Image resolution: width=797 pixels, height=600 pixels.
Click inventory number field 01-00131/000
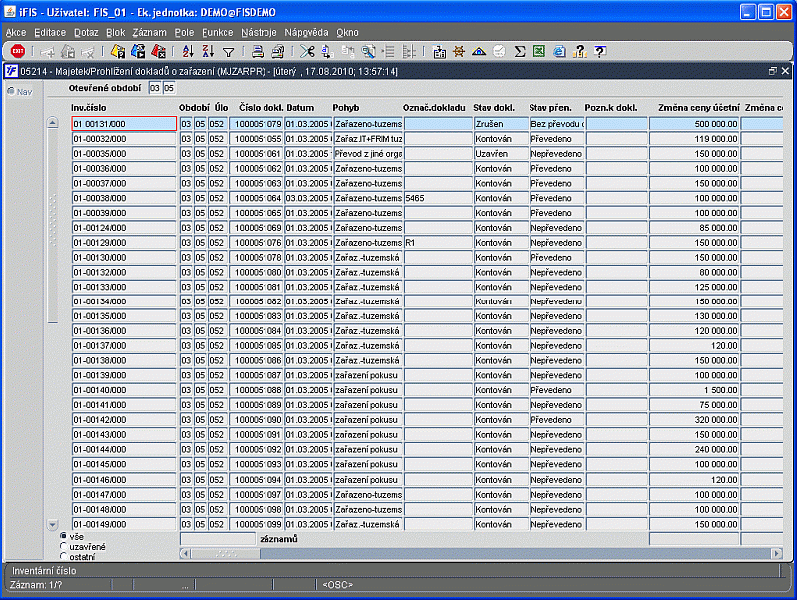point(124,124)
